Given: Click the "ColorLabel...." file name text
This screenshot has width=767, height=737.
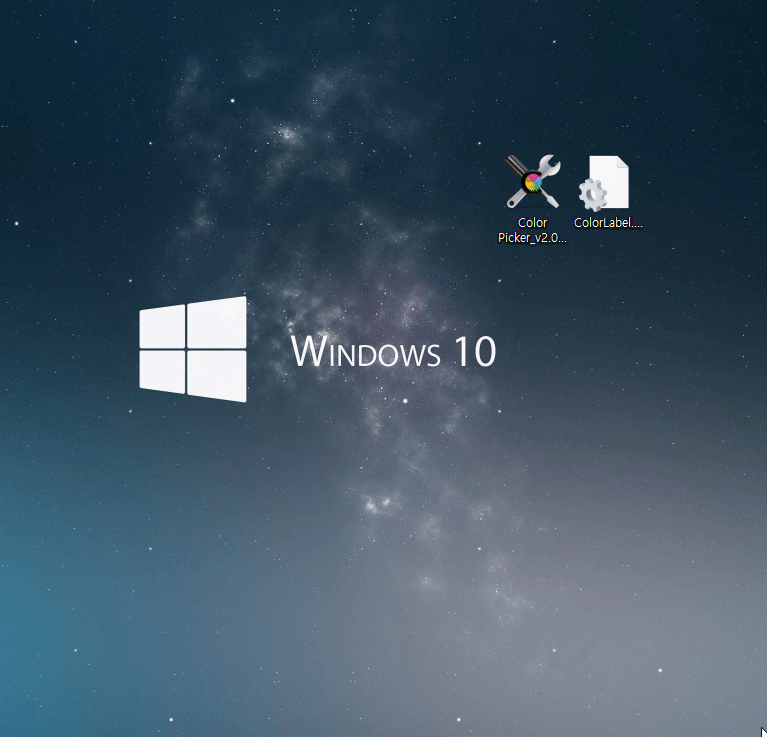Looking at the screenshot, I should [608, 223].
